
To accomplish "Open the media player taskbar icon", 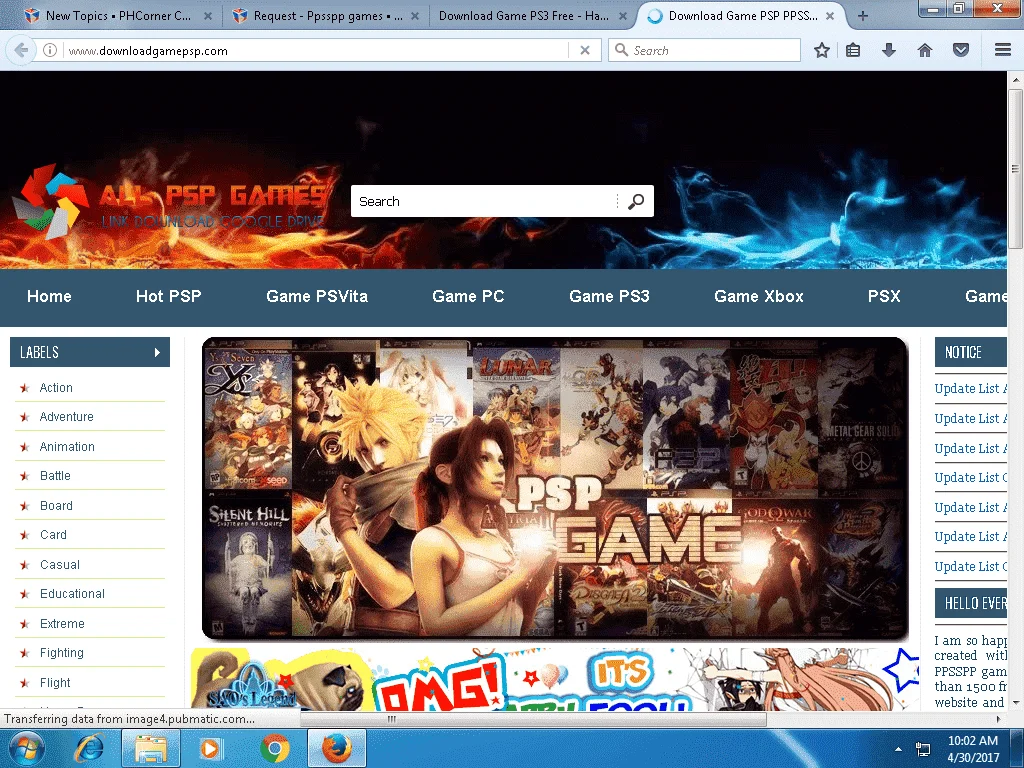I will (210, 748).
